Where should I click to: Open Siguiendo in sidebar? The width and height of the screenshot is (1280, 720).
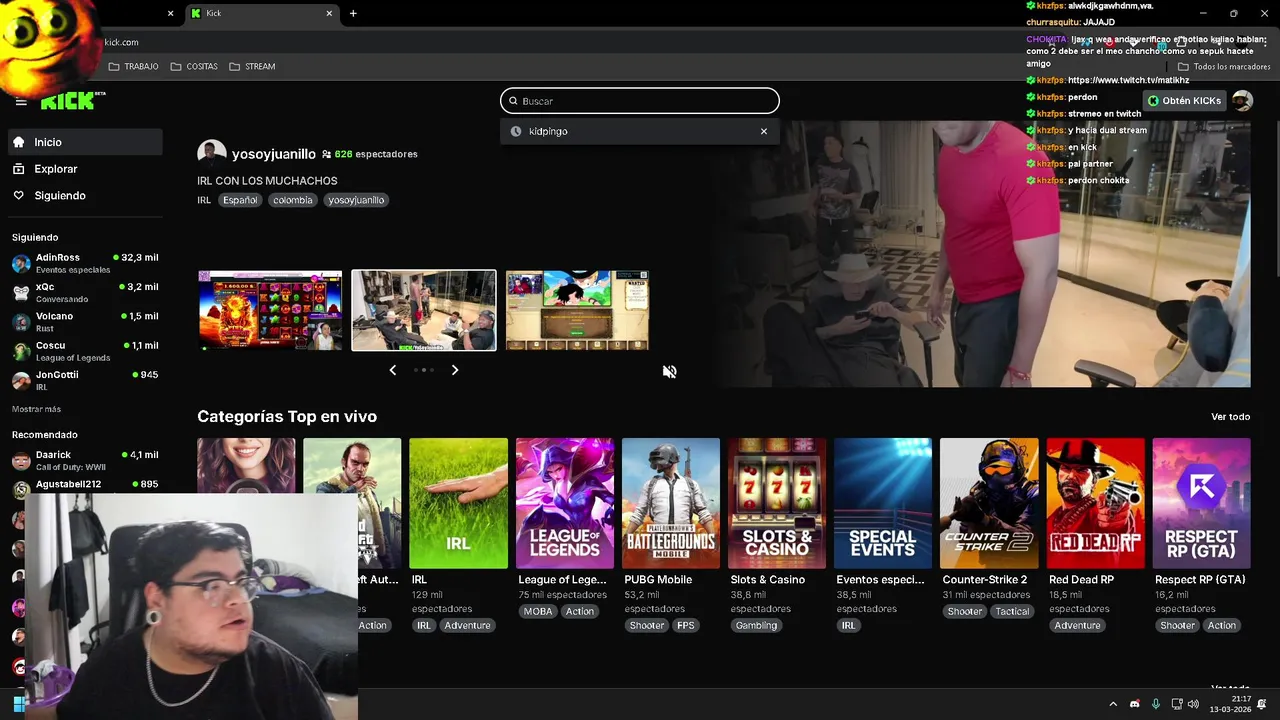pos(85,196)
